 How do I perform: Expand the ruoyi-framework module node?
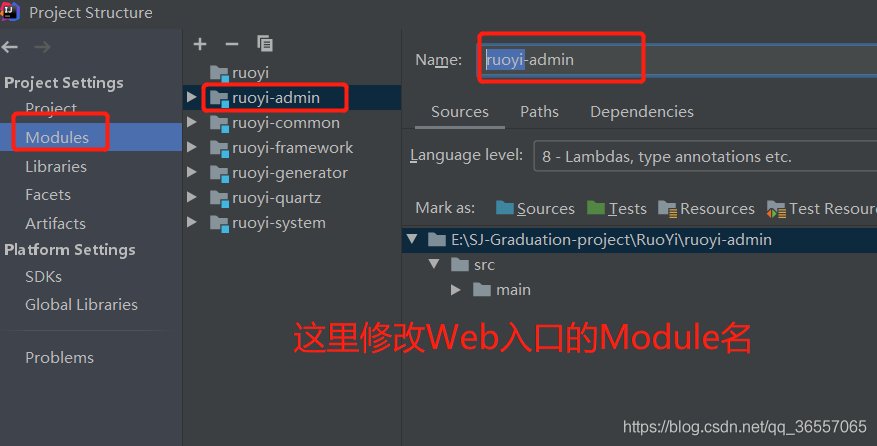click(192, 147)
